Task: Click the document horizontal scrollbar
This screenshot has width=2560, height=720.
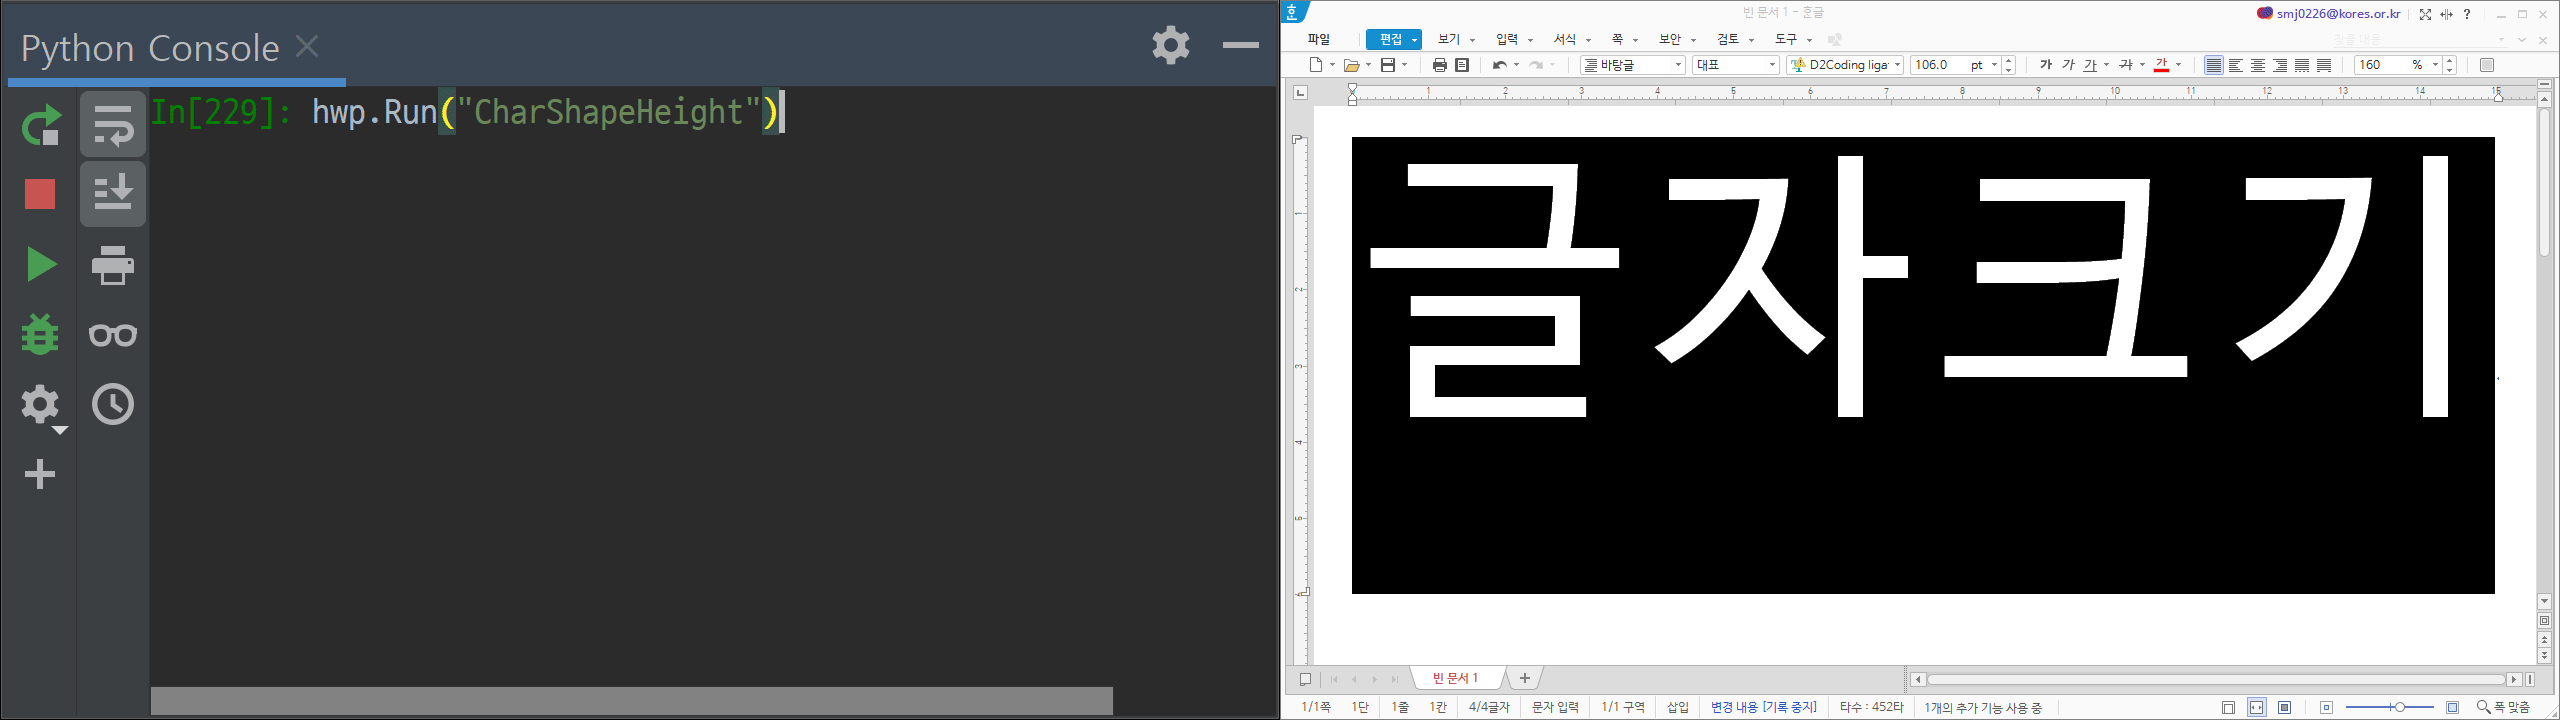Action: click(x=2216, y=679)
